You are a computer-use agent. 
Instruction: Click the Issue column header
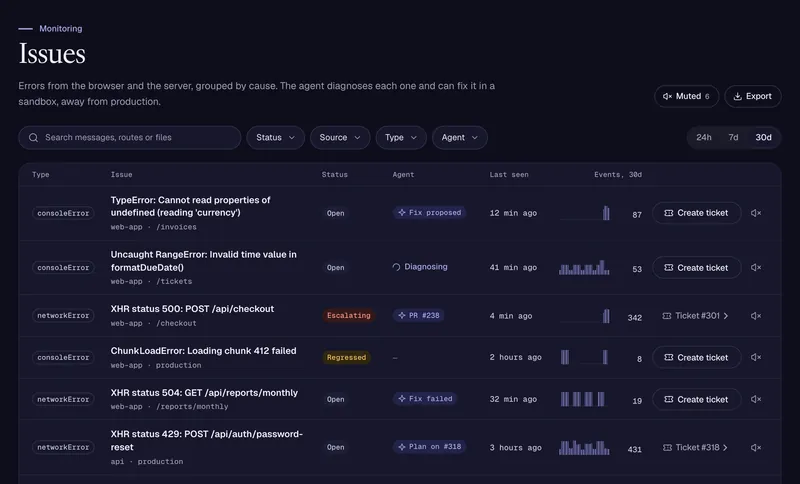(121, 174)
